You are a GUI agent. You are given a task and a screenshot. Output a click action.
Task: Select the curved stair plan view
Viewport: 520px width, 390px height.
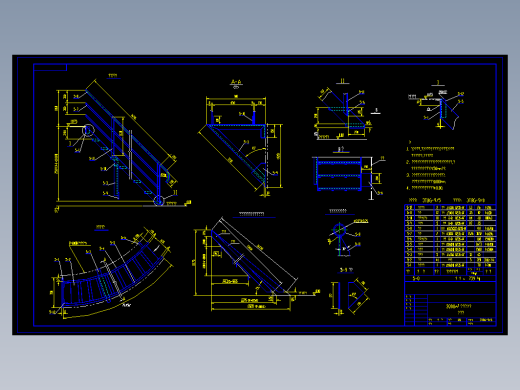[112, 273]
